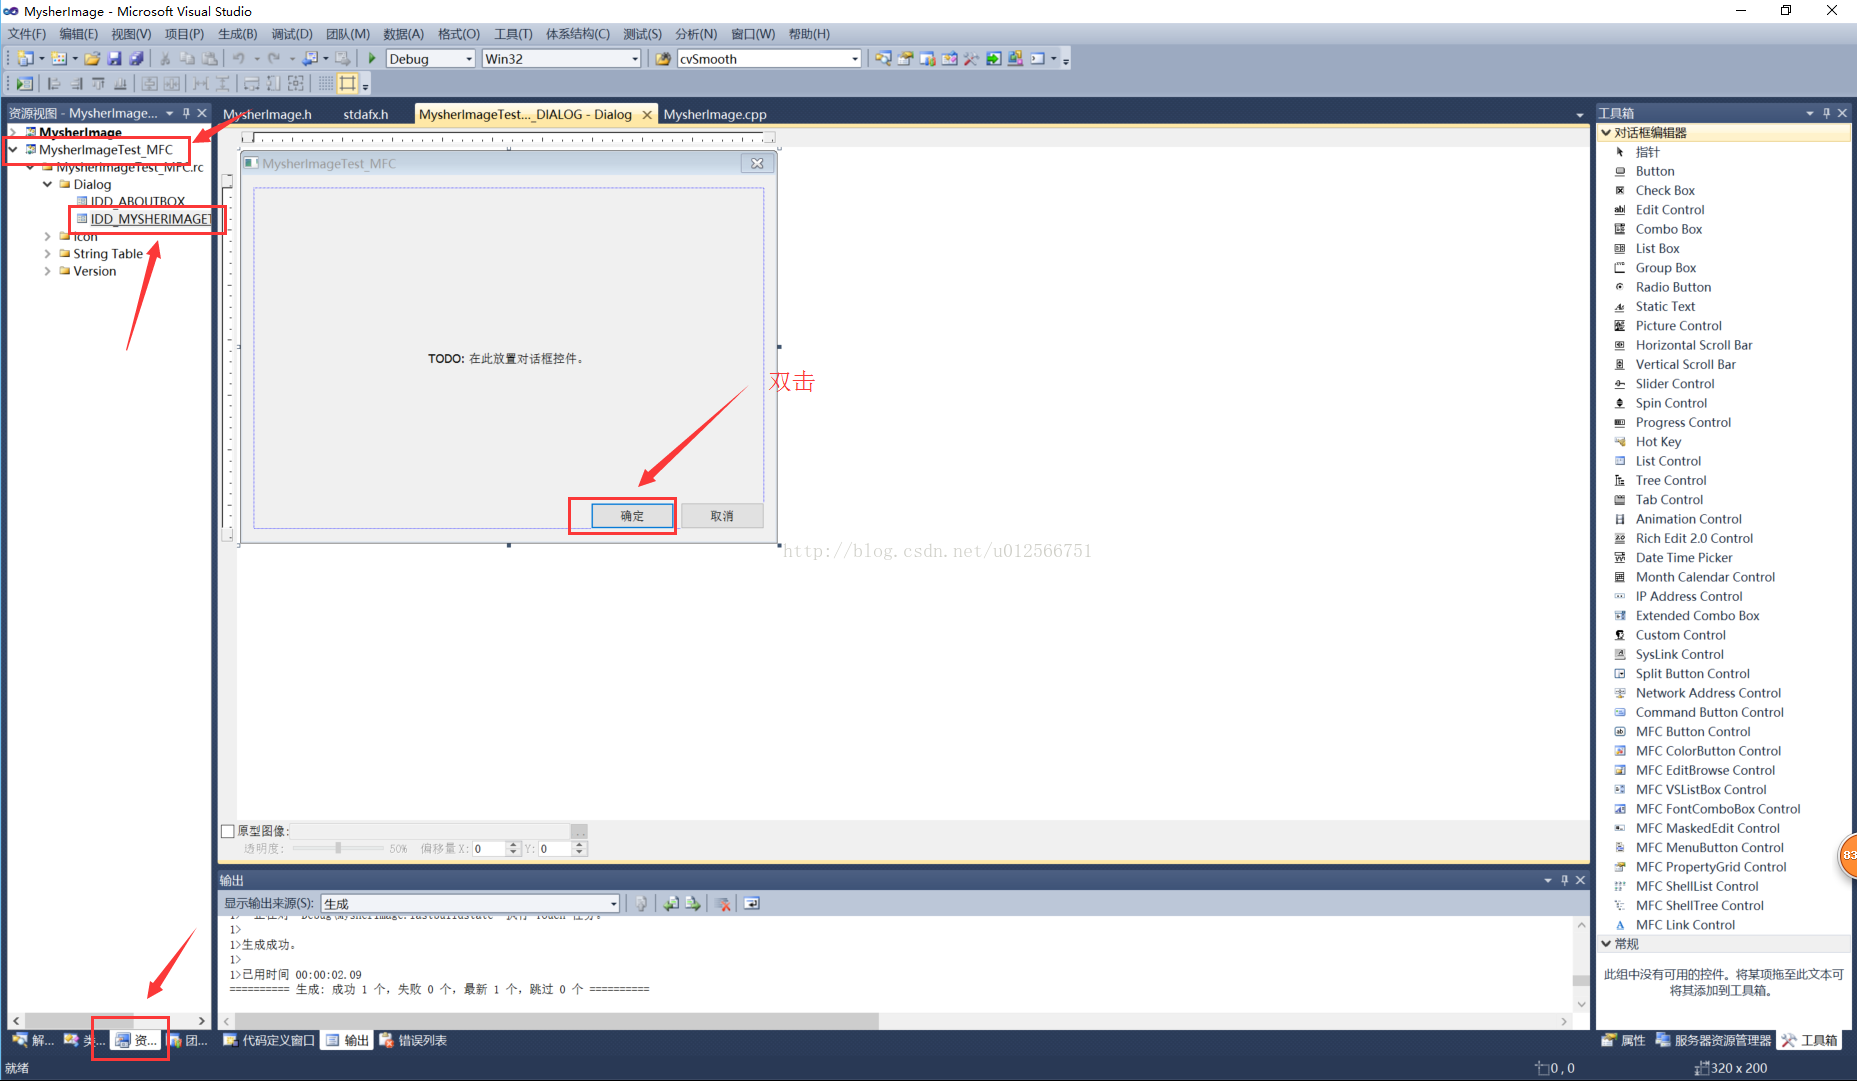Select IDD_ABOUTBOX dialog resource
1857x1081 pixels.
[x=137, y=202]
